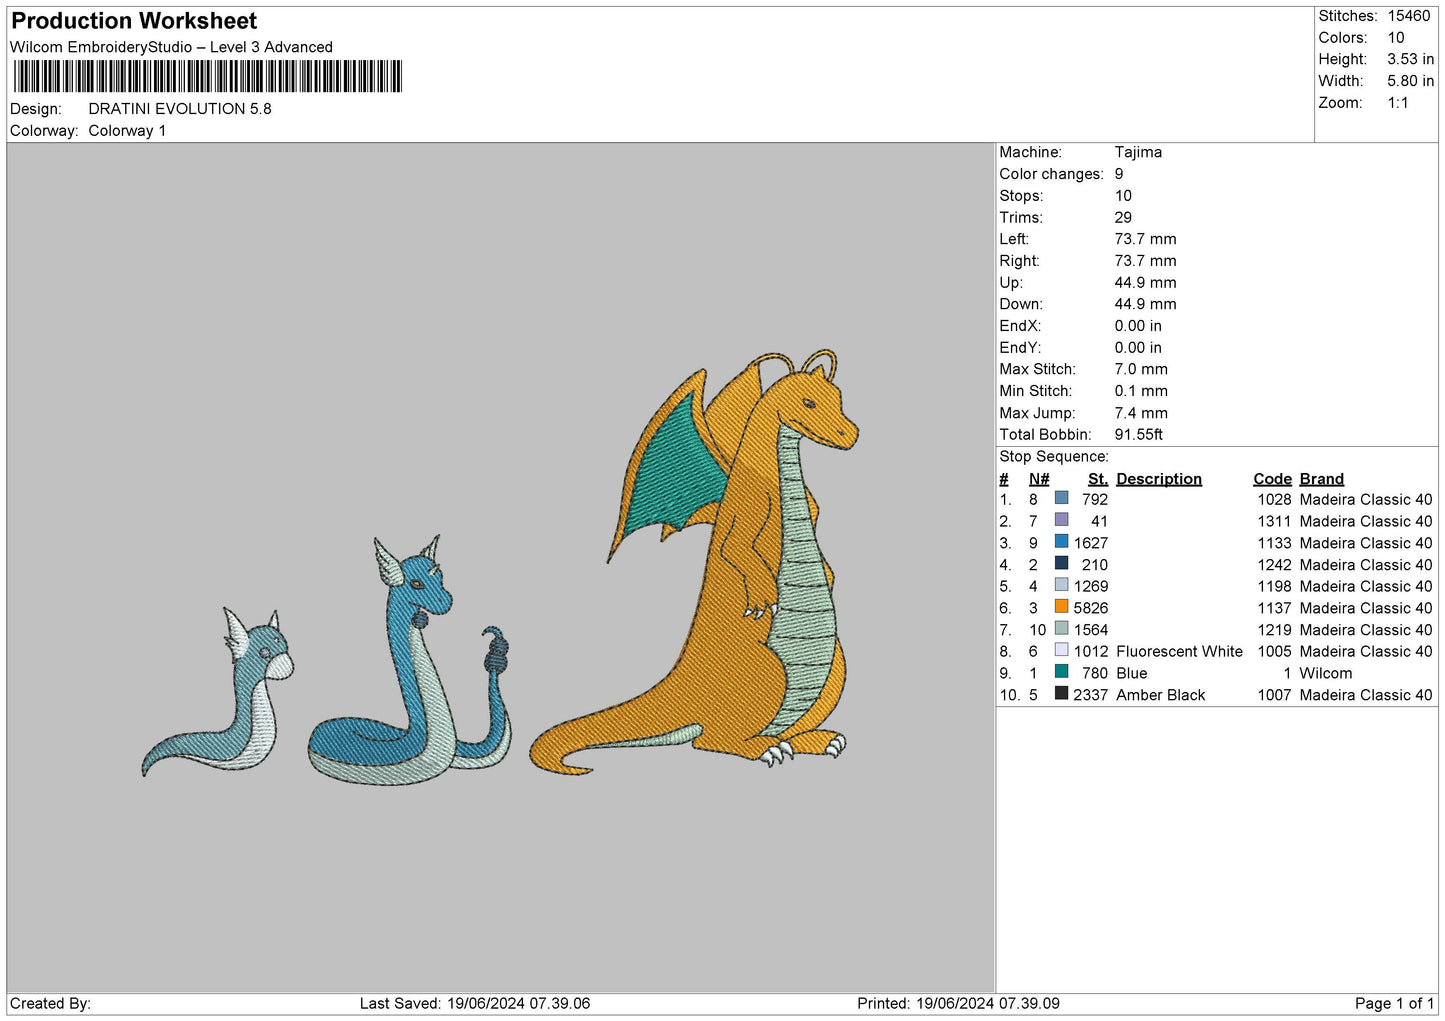The height and width of the screenshot is (1021, 1445).
Task: Click the Production Worksheet title
Action: [x=134, y=21]
